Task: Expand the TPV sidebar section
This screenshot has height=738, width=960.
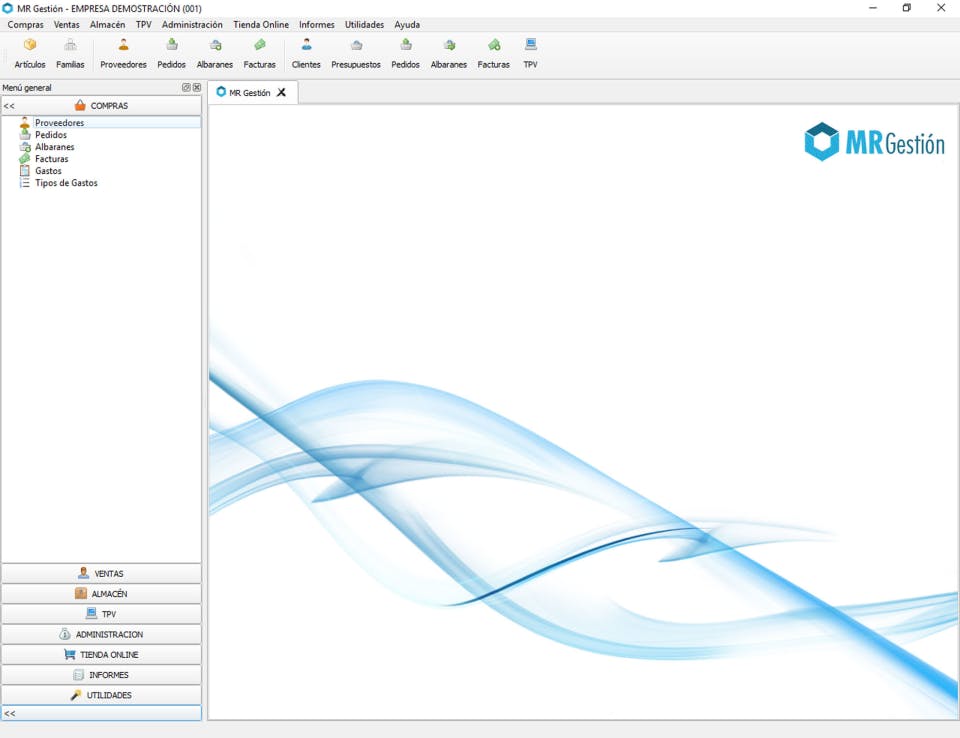Action: tap(102, 614)
